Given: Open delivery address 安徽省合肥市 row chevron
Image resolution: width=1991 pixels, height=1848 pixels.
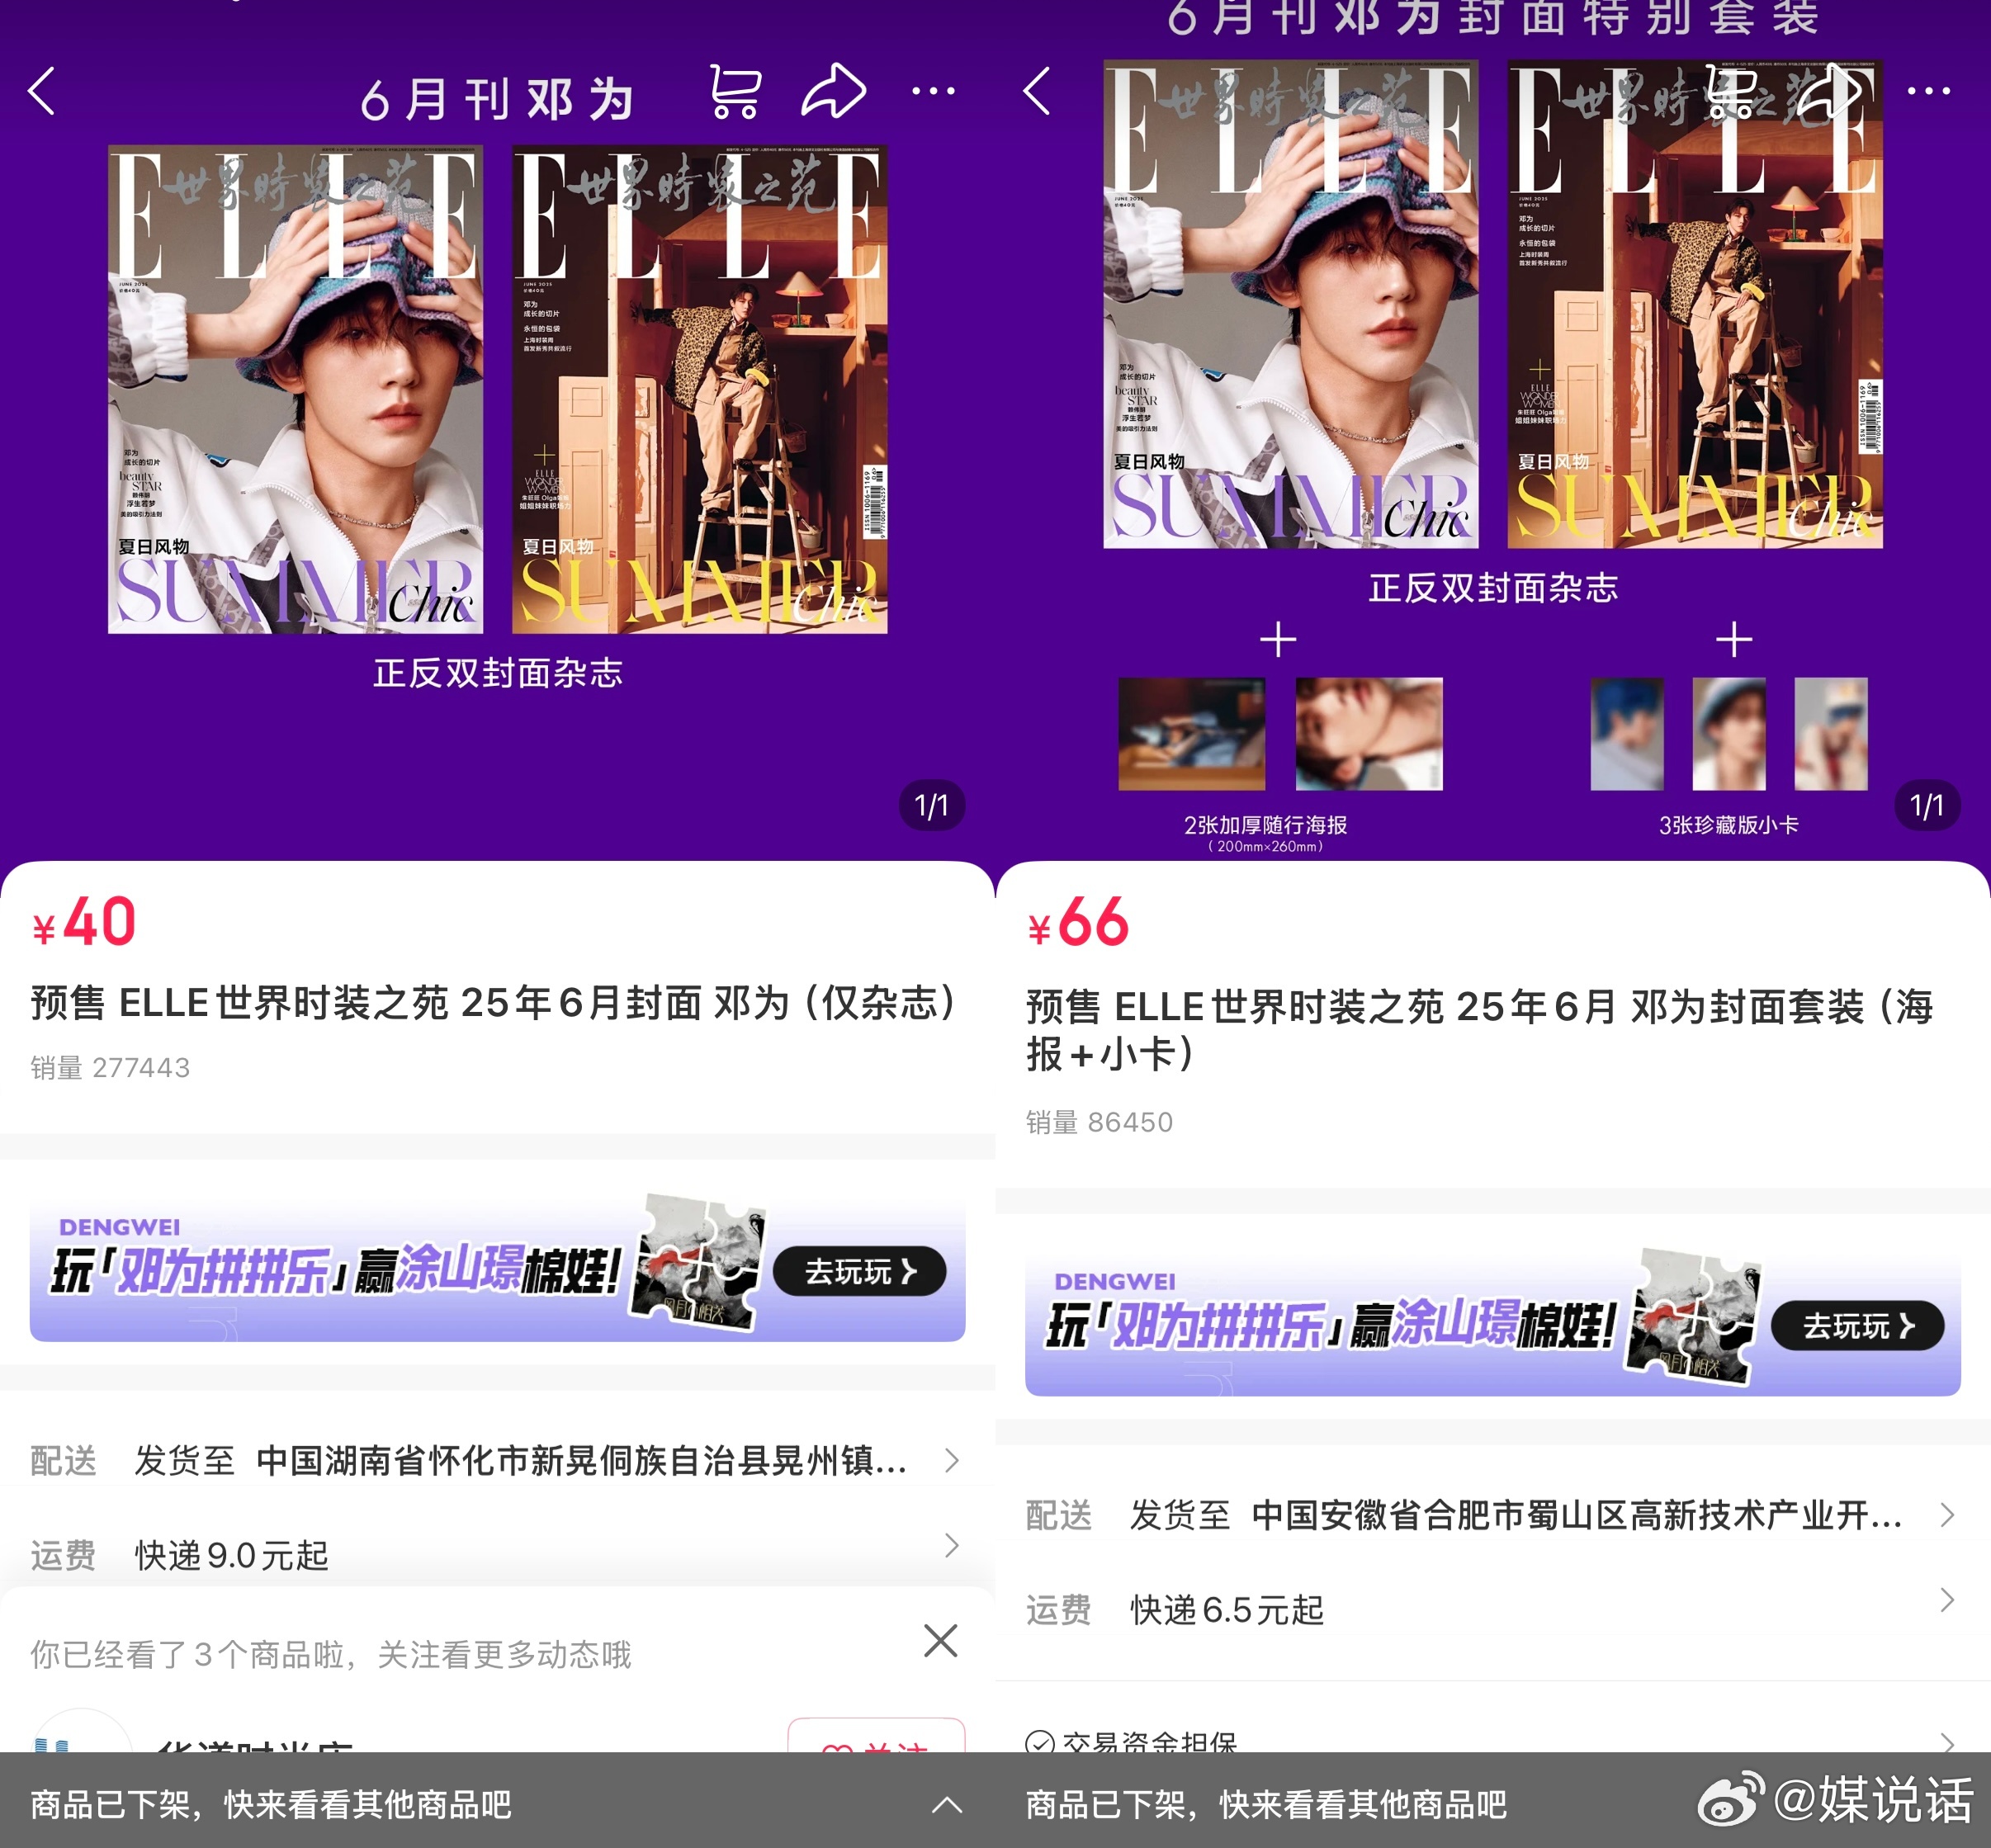Looking at the screenshot, I should [x=1947, y=1515].
